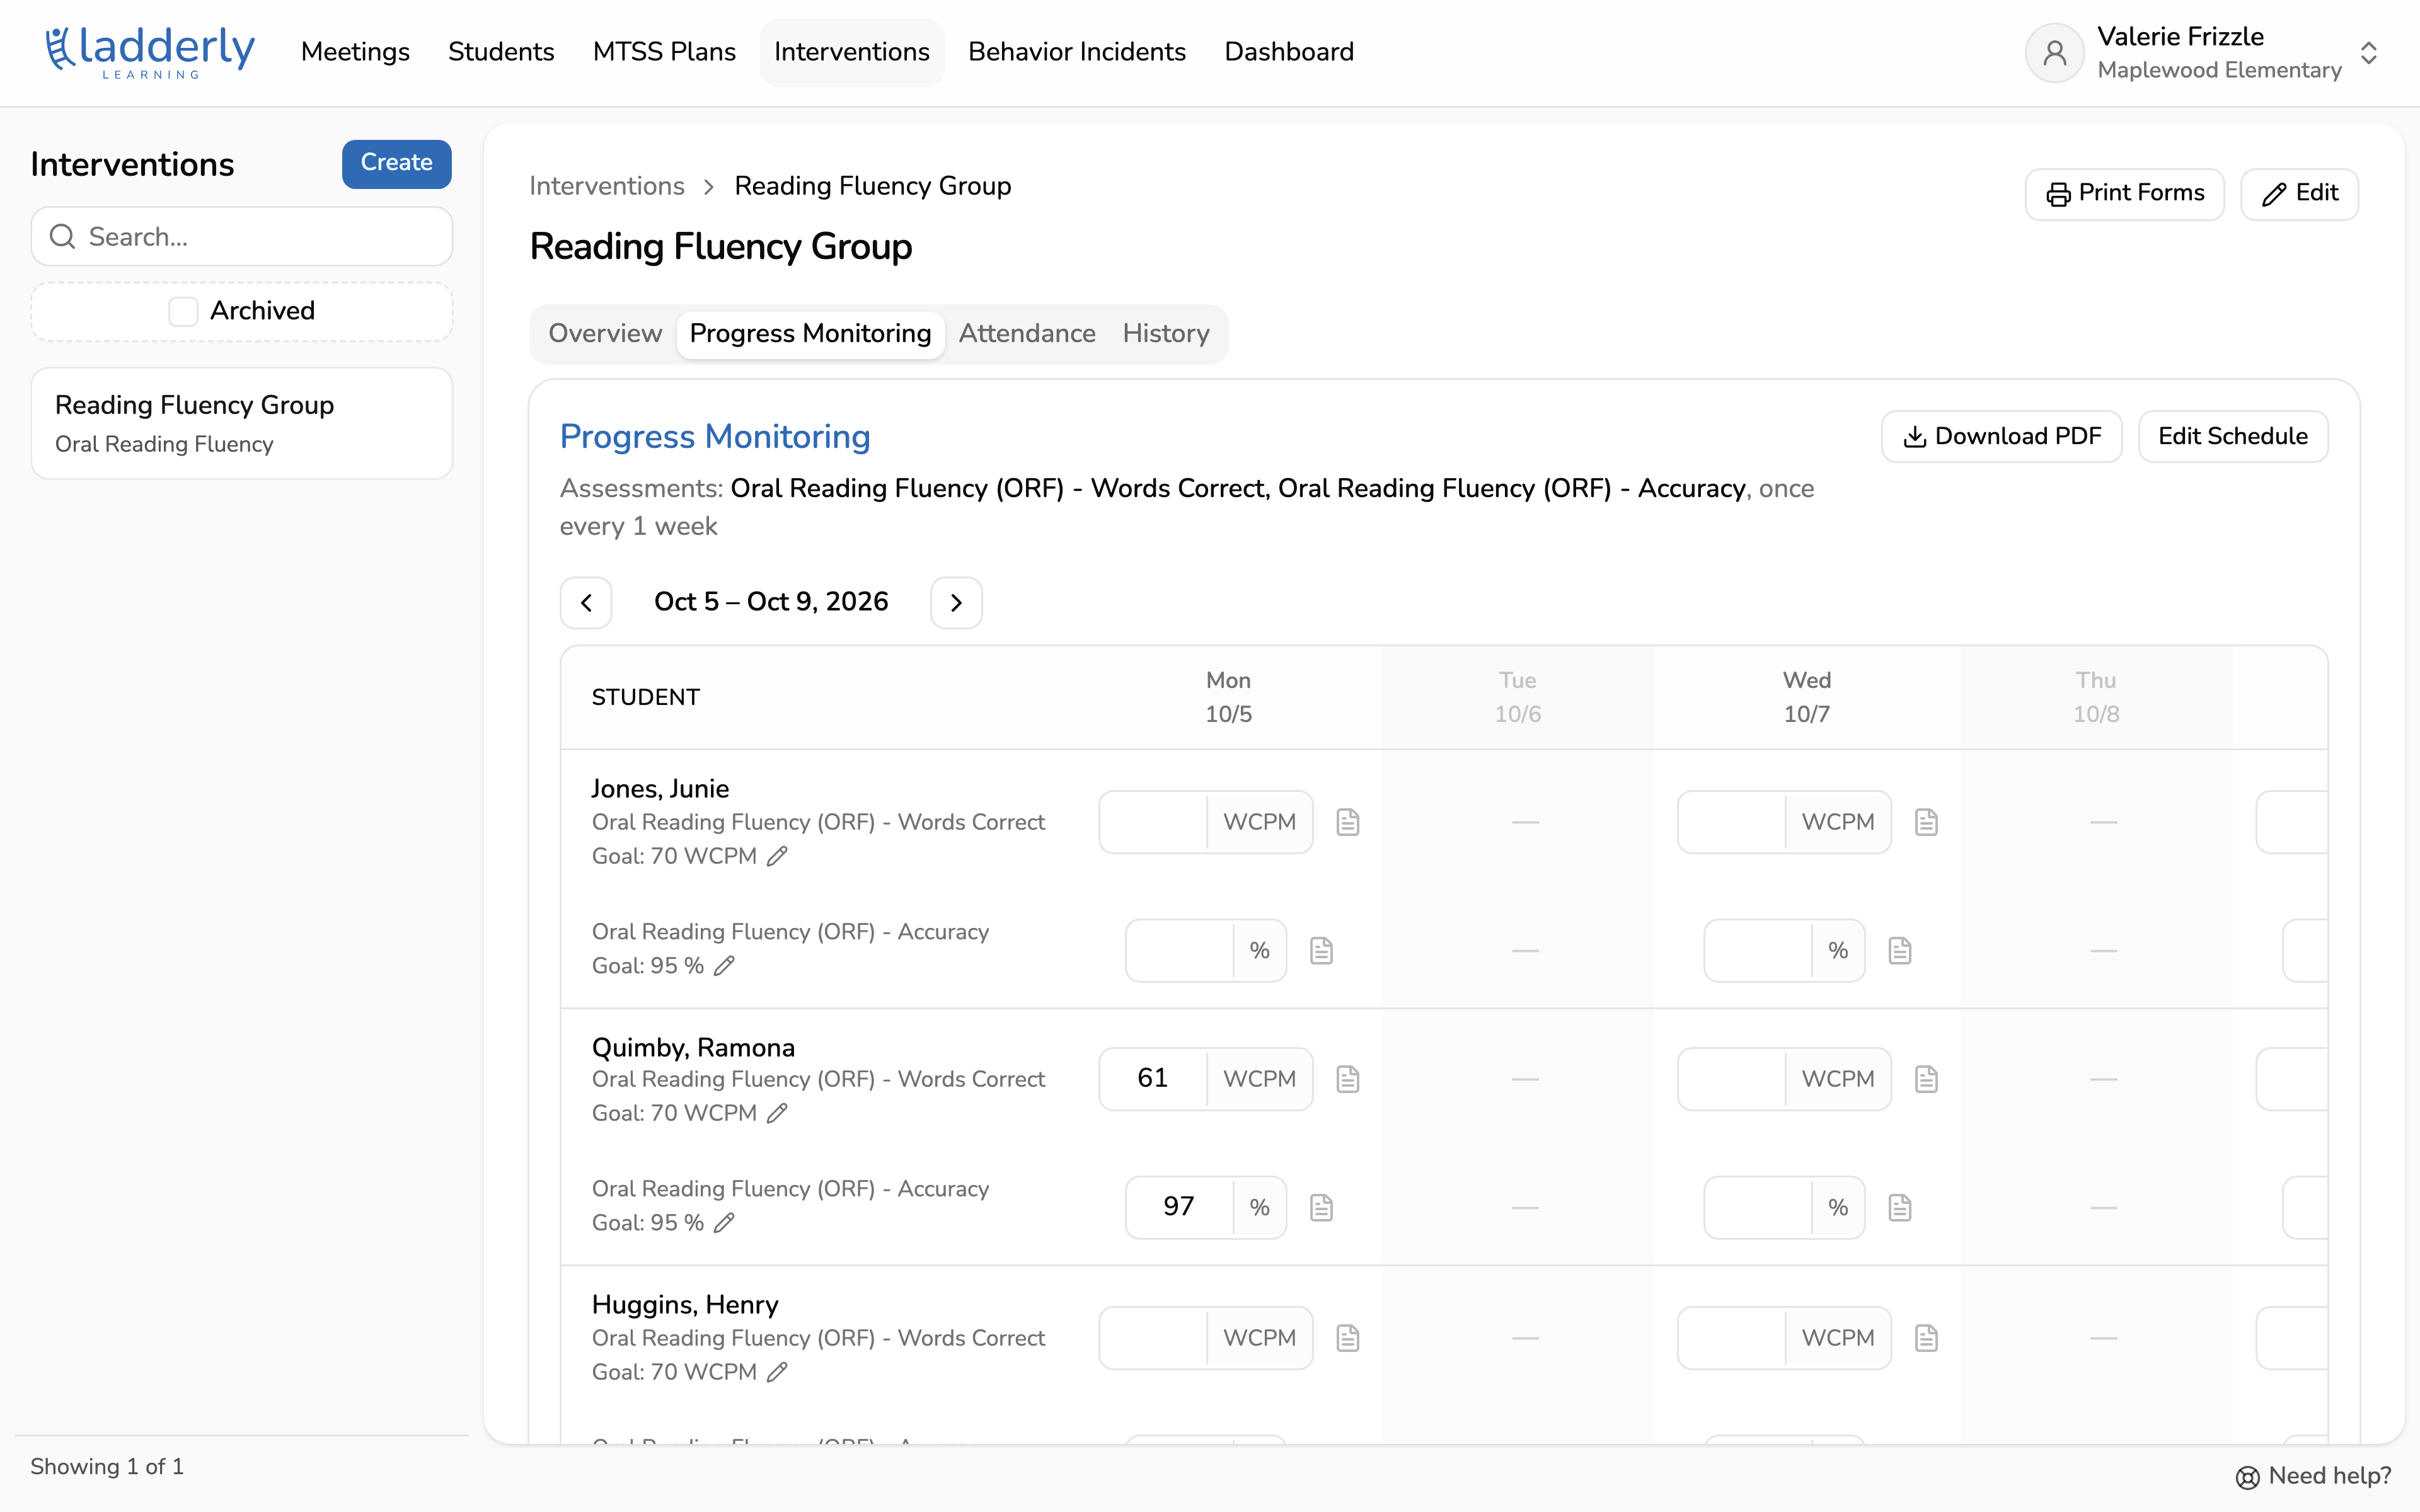Open Junie Jones Monday WCPM note icon

click(x=1348, y=822)
